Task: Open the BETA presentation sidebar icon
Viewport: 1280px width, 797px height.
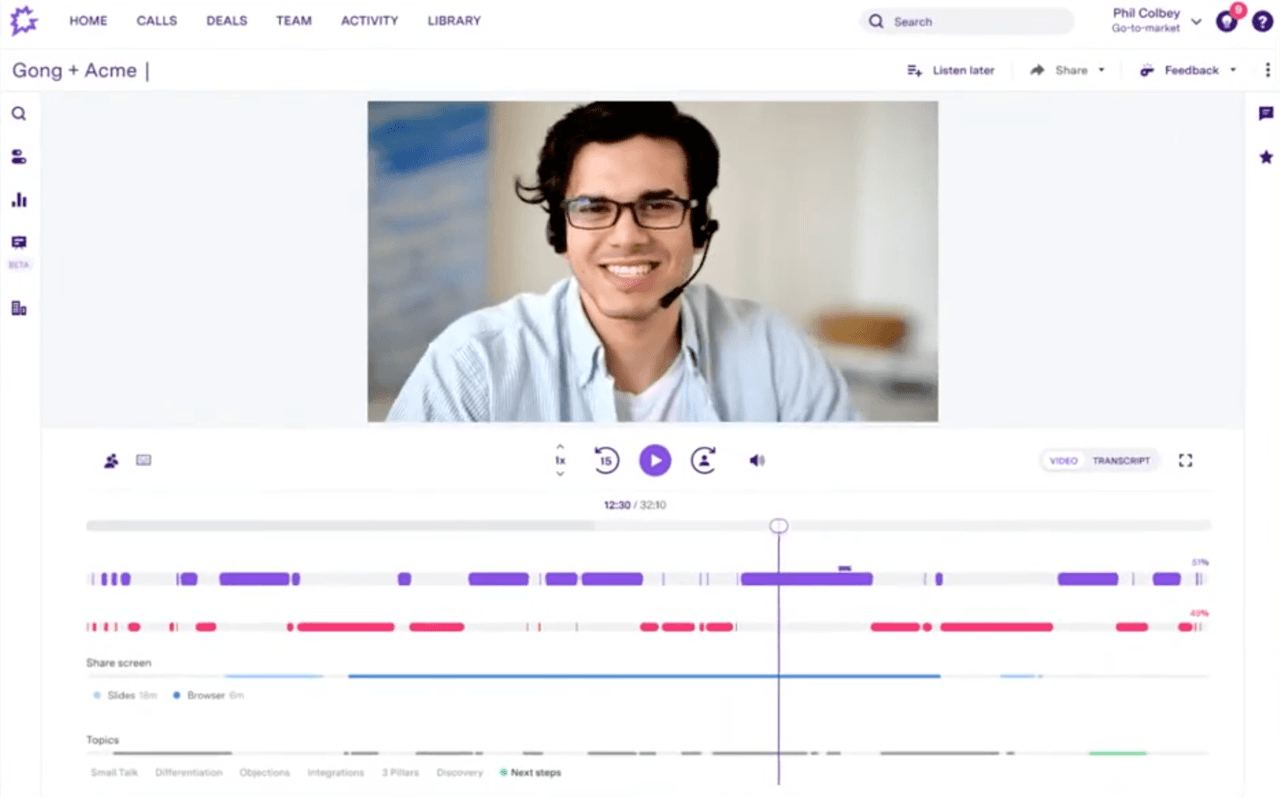Action: coord(19,242)
